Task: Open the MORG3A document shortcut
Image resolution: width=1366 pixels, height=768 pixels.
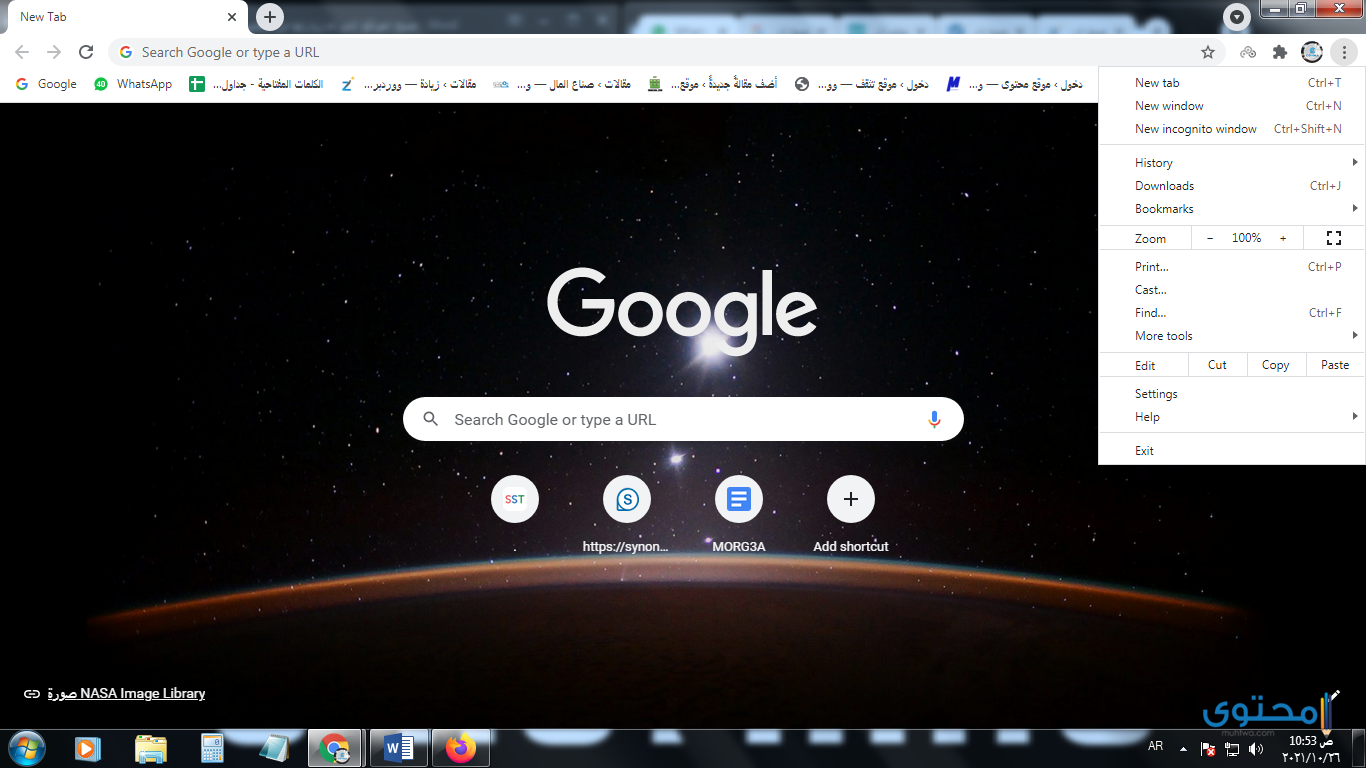Action: 739,499
